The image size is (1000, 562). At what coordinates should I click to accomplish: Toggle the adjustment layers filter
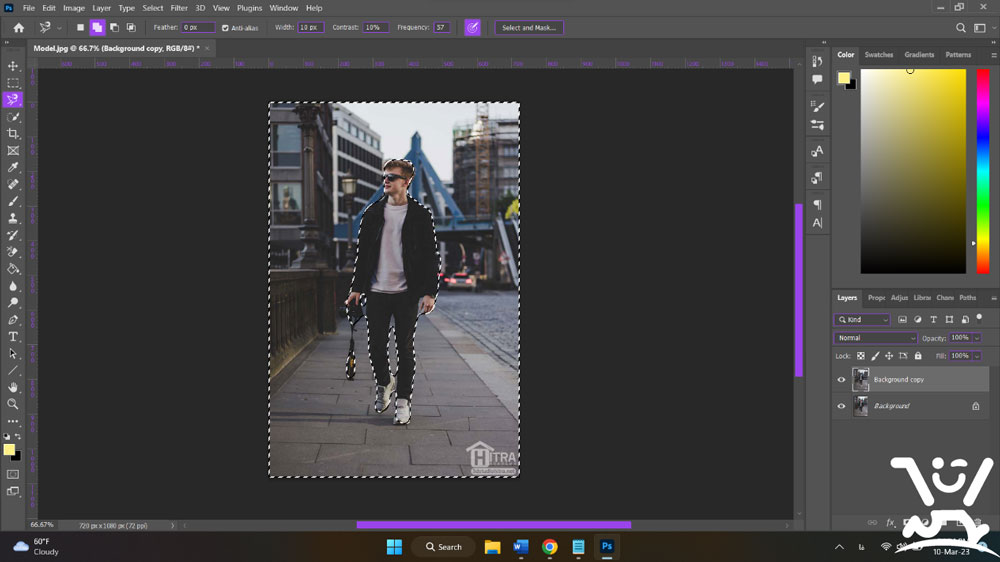coord(918,320)
